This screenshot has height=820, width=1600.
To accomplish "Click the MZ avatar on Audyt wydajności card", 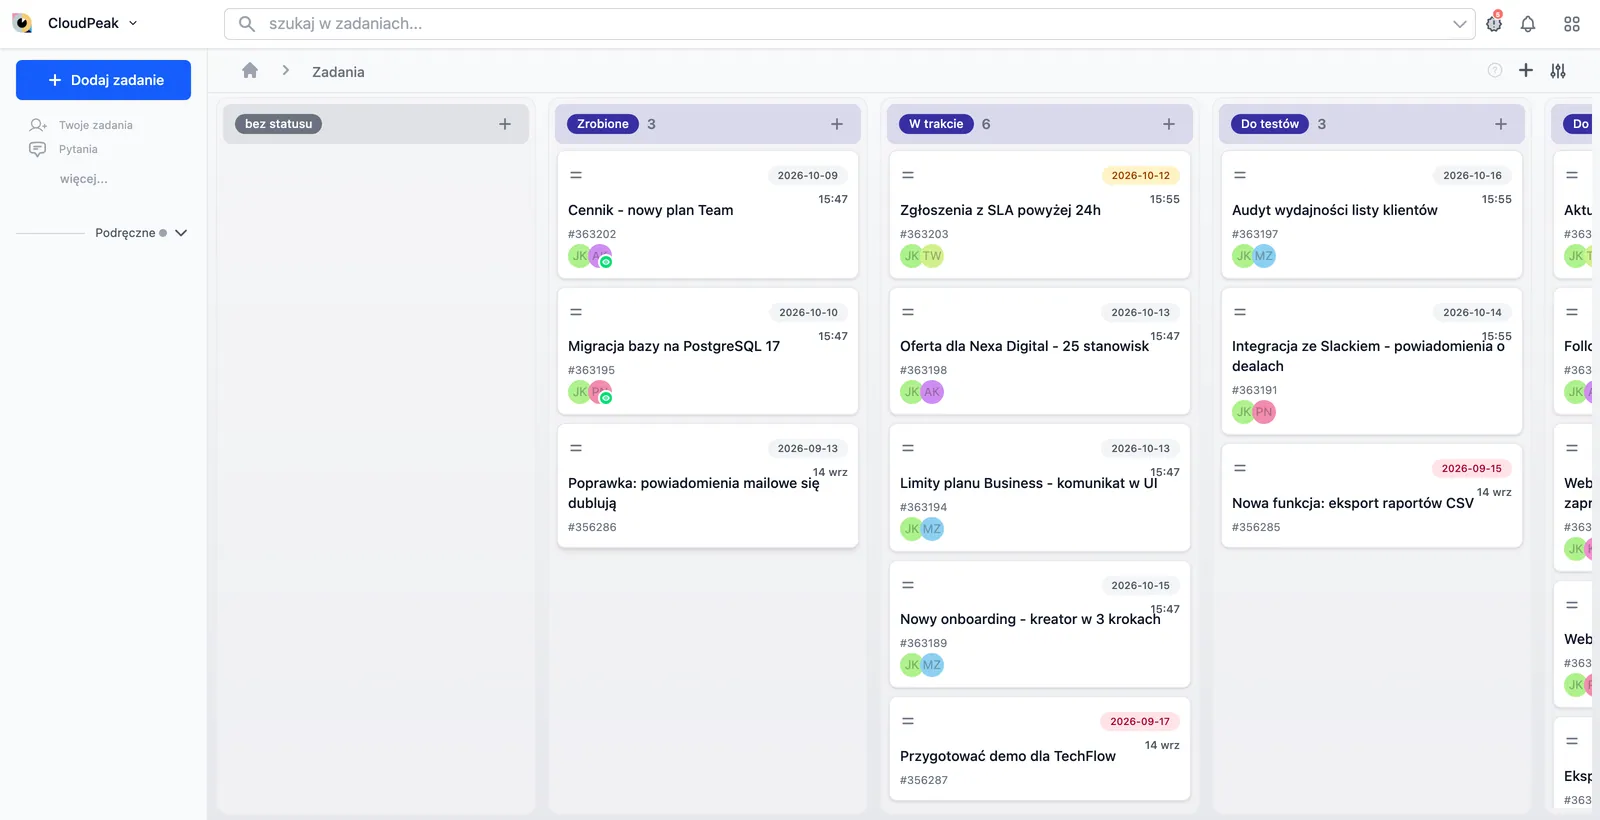I will click(x=1264, y=256).
